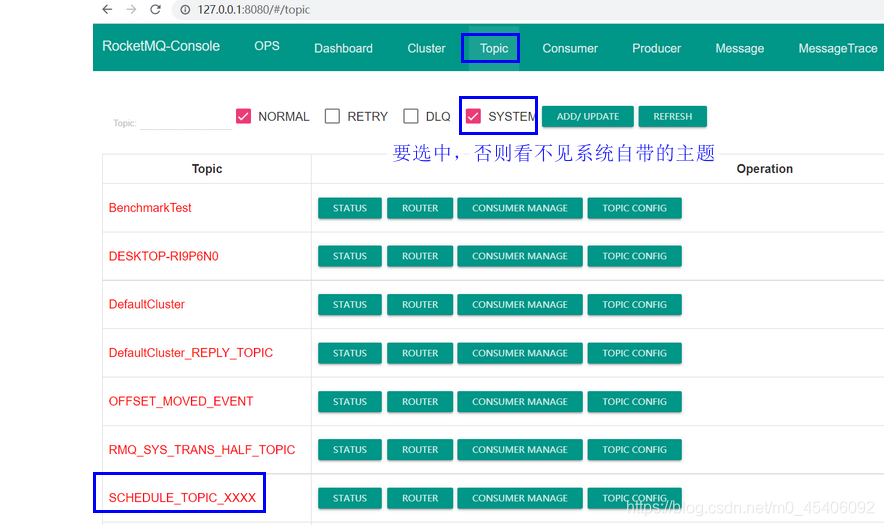This screenshot has height=526, width=884.
Task: Click CONSUMER MANAGE in the DefaultCluster row
Action: pyautogui.click(x=520, y=304)
